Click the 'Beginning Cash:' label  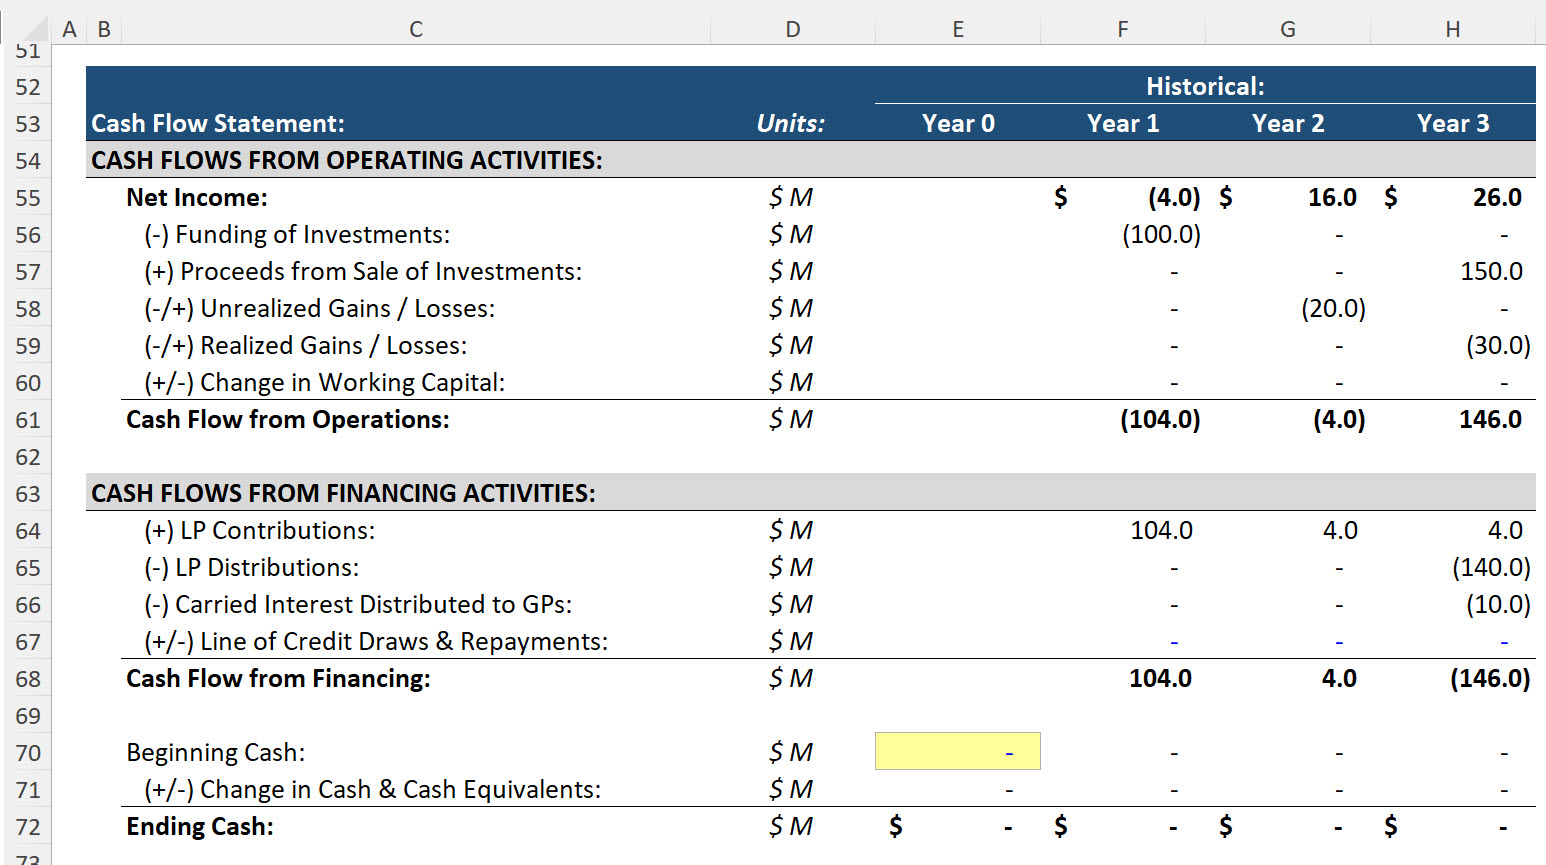click(x=216, y=752)
